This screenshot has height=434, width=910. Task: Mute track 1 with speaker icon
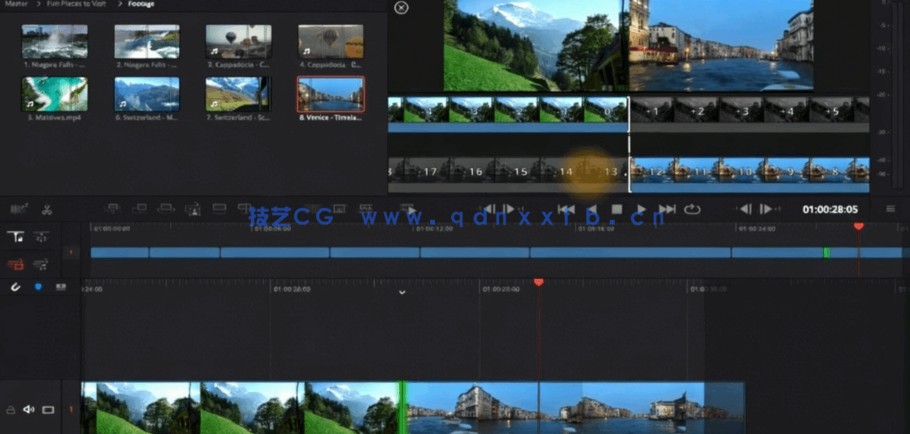pos(28,410)
